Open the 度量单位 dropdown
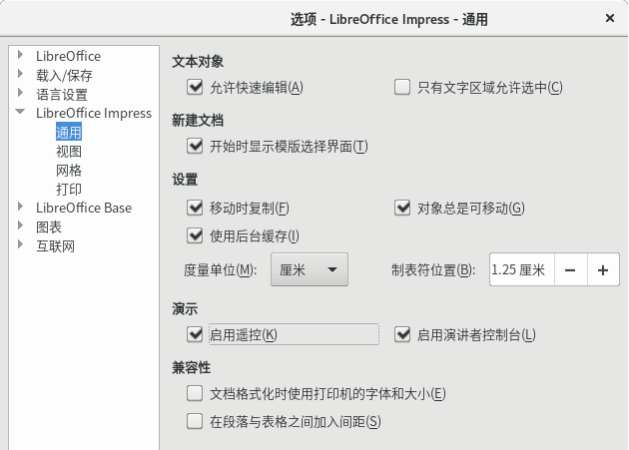 click(x=310, y=270)
